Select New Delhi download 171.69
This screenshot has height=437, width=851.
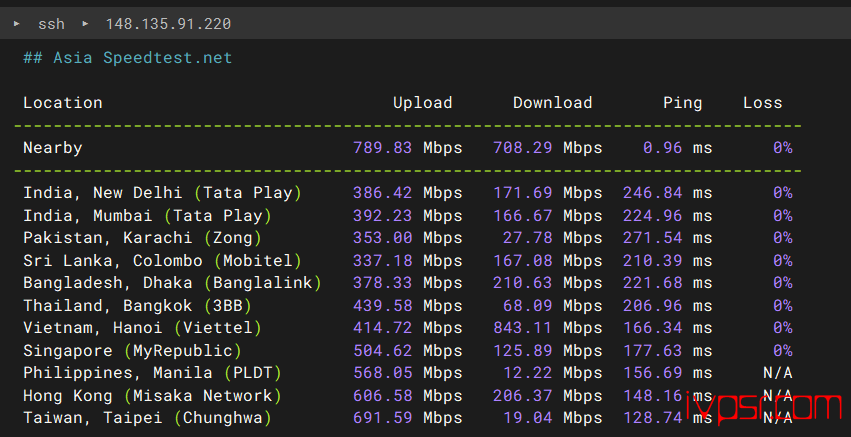tap(523, 193)
